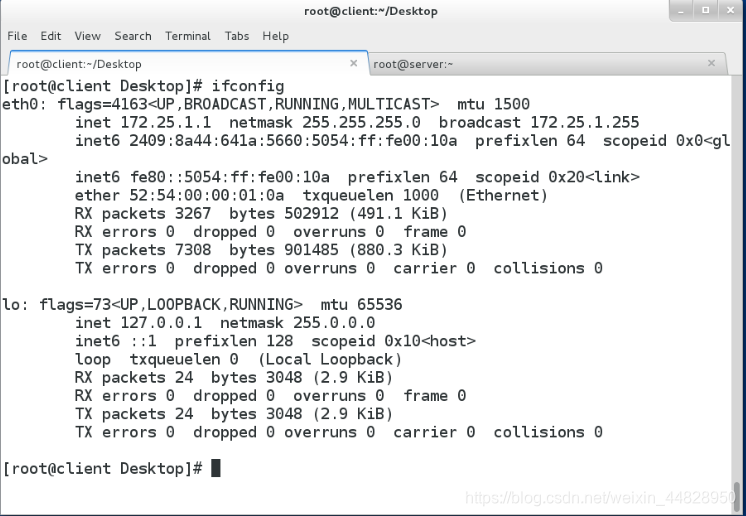The image size is (746, 516).
Task: Maximize the terminal window
Action: point(706,10)
